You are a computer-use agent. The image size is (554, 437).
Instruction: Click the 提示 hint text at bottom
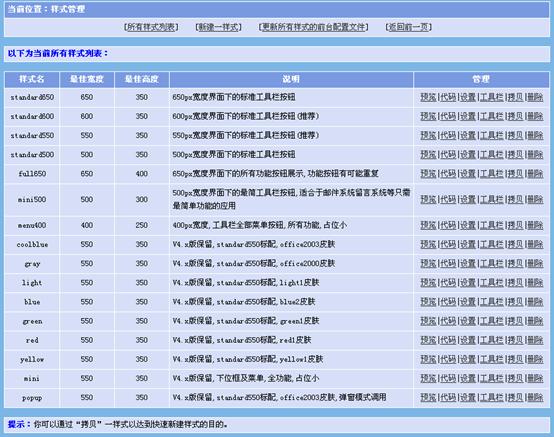118,424
